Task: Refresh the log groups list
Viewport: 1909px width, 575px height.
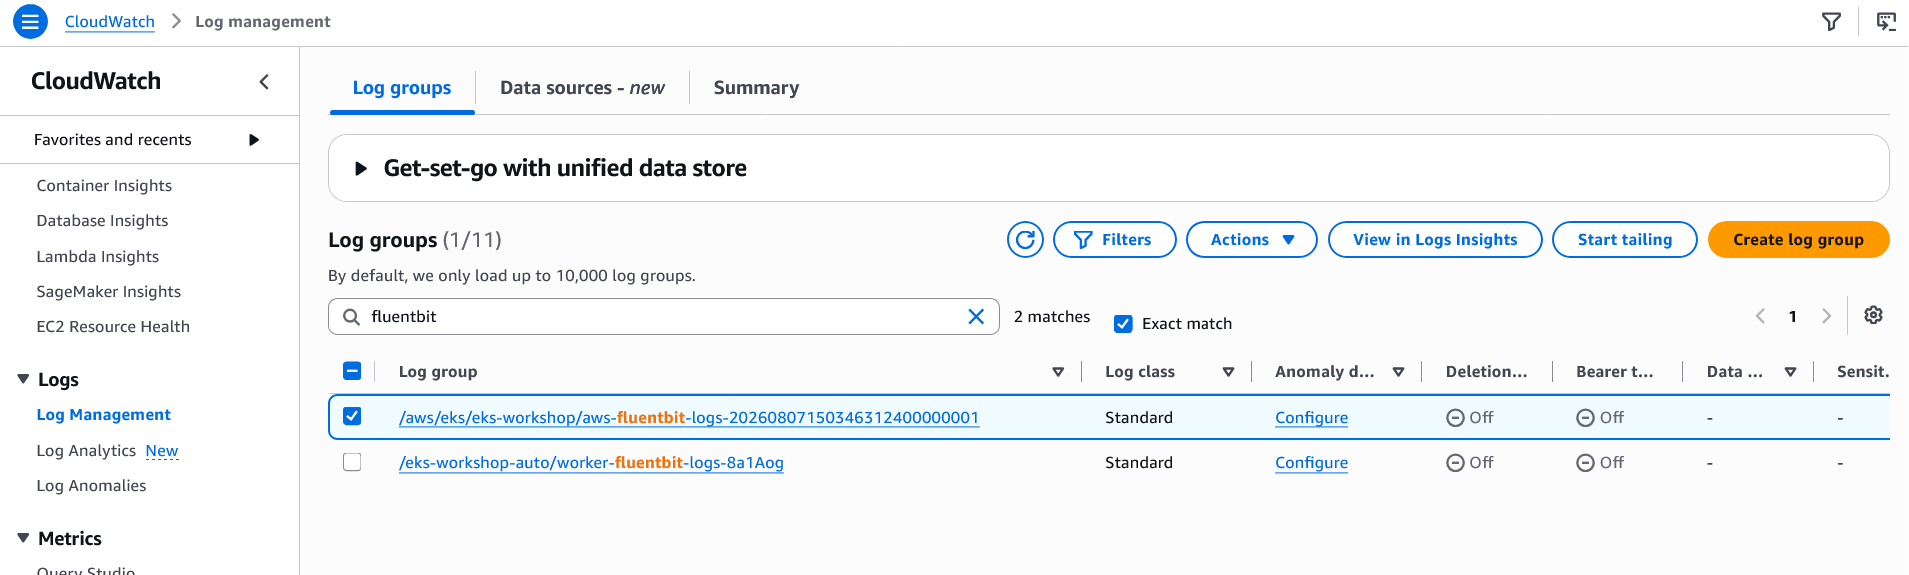Action: point(1025,240)
